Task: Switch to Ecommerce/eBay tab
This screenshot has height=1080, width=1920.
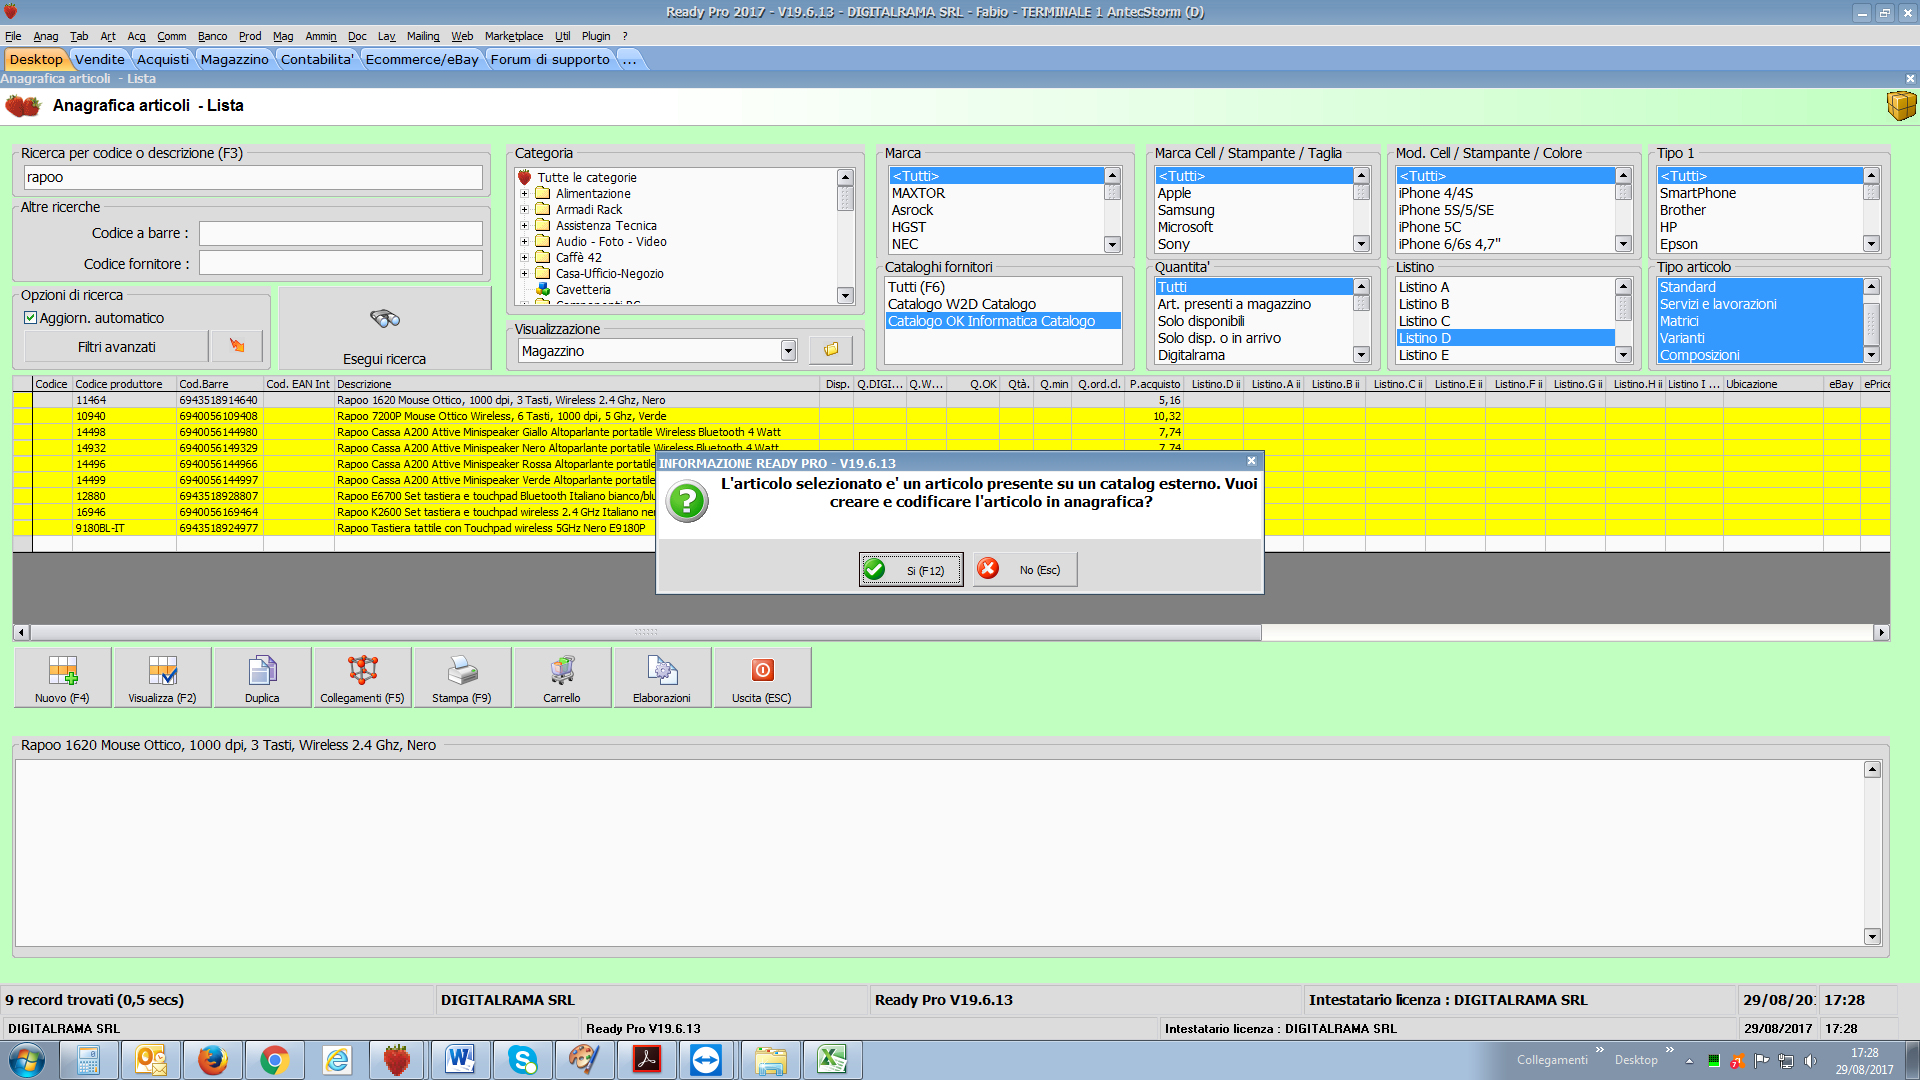Action: (x=422, y=60)
